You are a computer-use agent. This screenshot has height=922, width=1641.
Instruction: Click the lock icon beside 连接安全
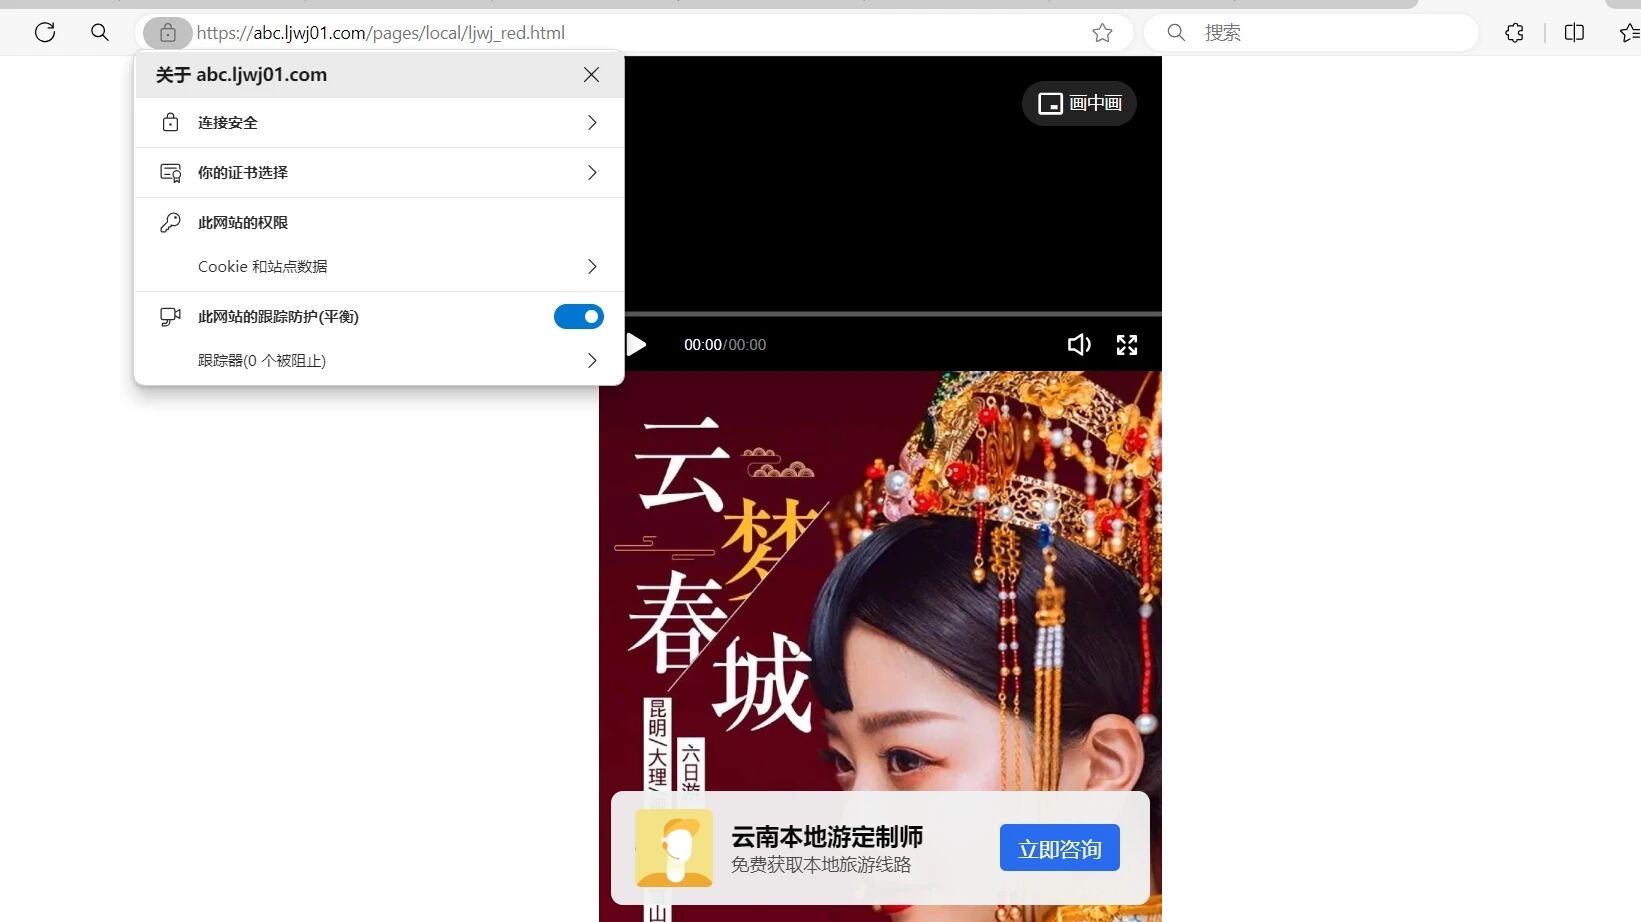point(170,122)
